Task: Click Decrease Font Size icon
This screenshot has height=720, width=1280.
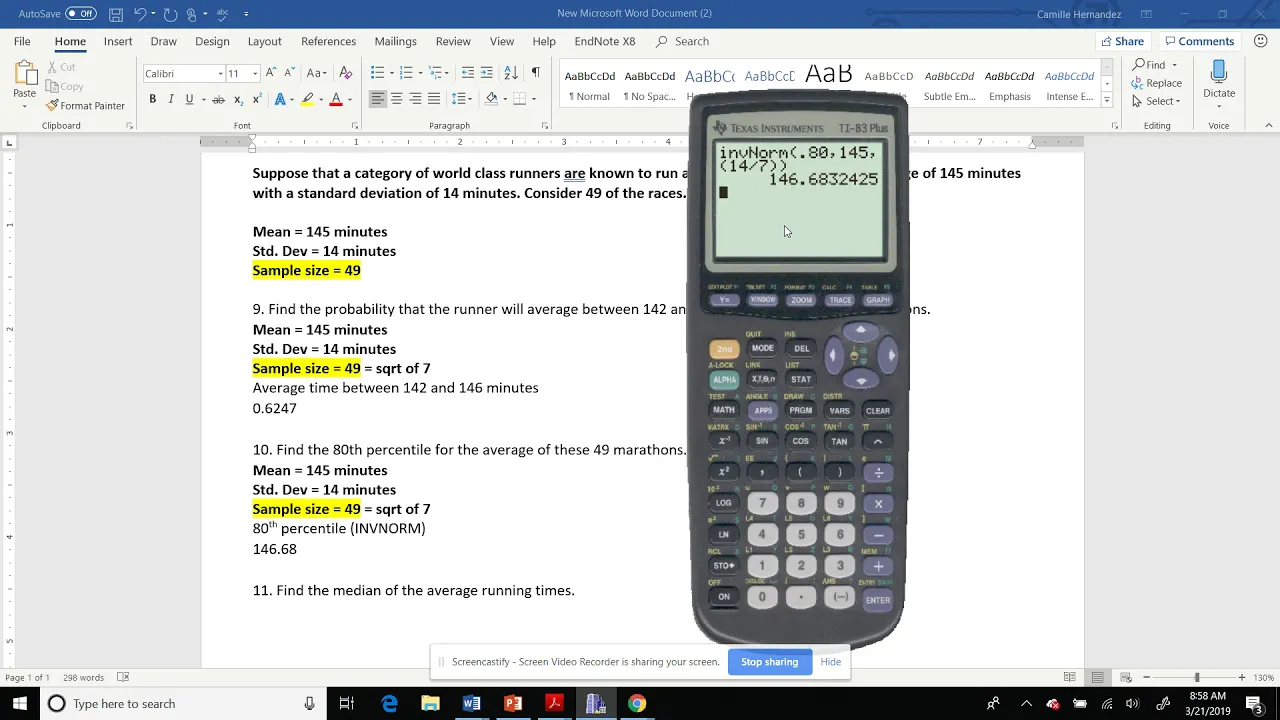Action: [x=289, y=73]
